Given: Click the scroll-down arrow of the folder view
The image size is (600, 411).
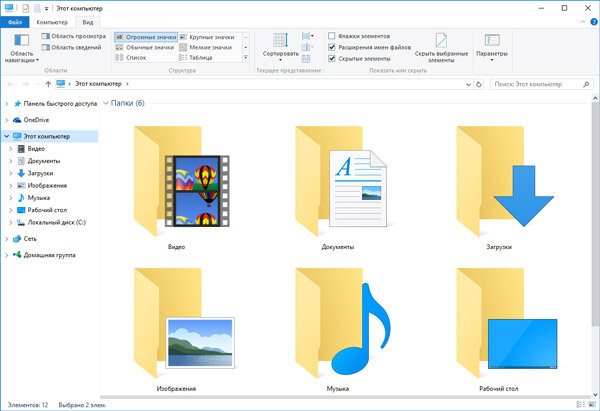Looking at the screenshot, I should click(x=595, y=394).
